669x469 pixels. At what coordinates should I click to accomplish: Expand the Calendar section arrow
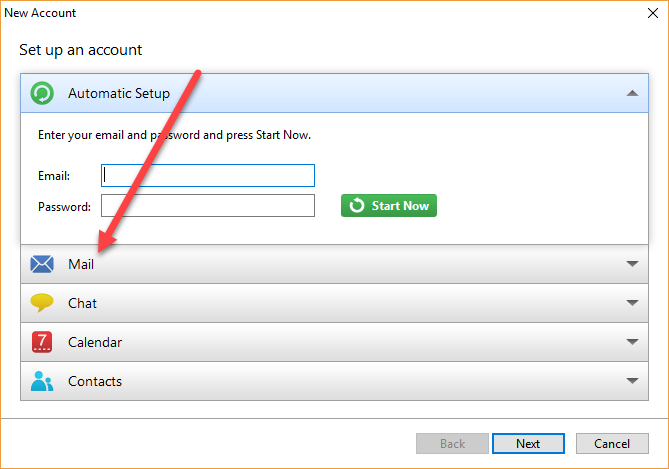pos(632,341)
